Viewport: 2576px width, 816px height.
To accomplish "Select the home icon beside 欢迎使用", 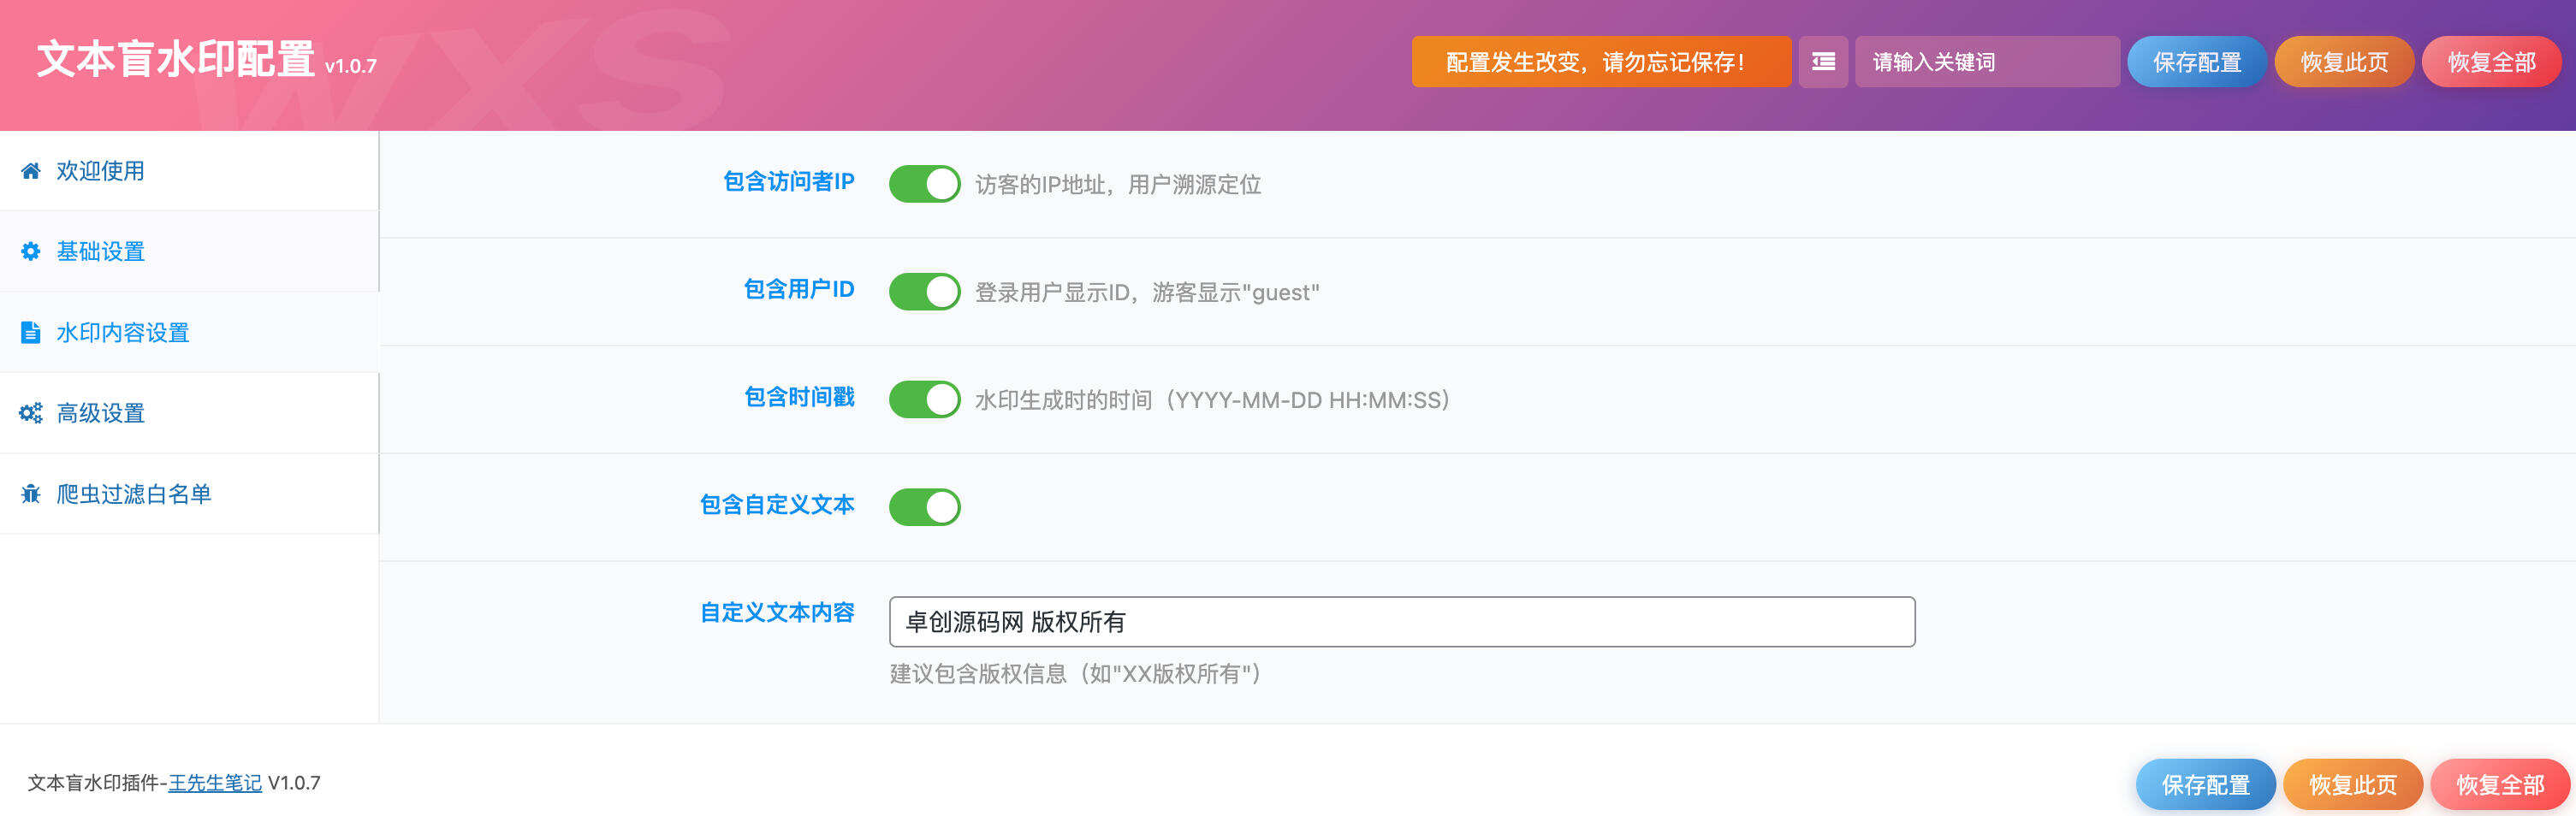I will pyautogui.click(x=30, y=171).
